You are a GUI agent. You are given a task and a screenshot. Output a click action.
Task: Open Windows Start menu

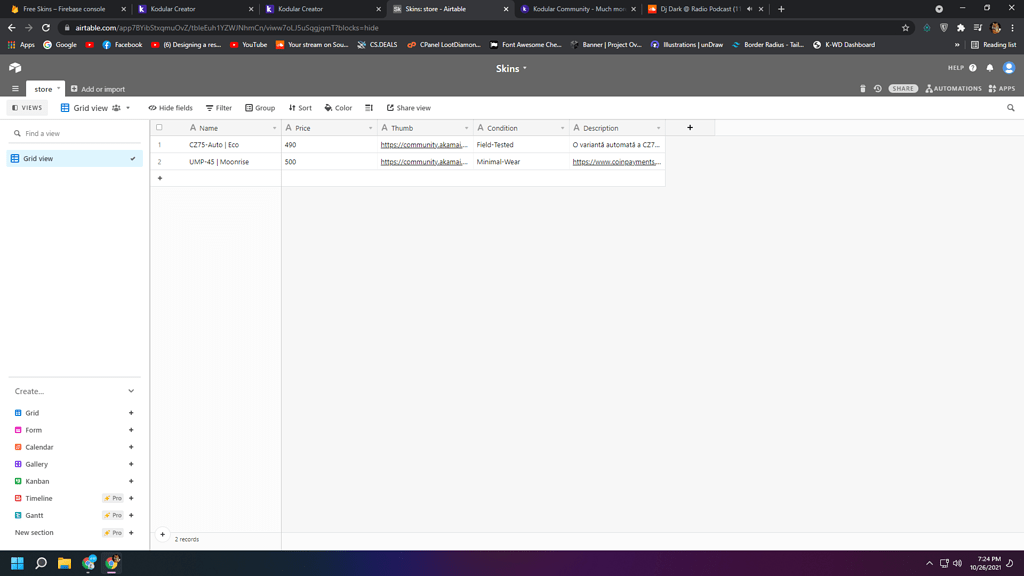(18, 563)
